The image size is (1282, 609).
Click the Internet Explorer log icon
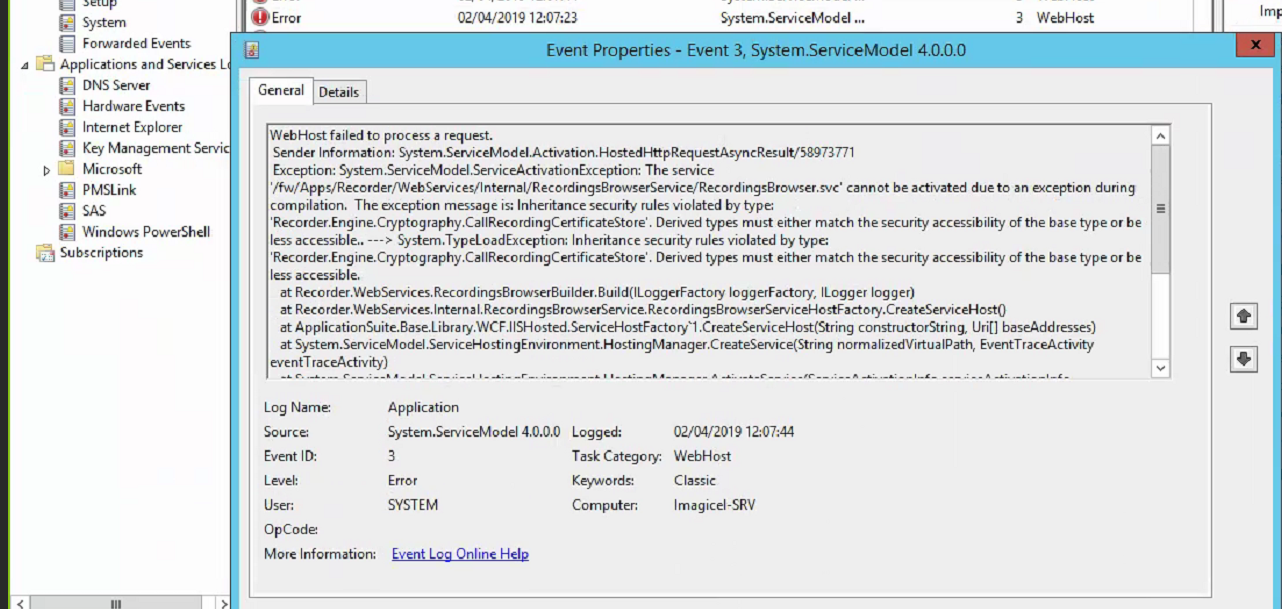[x=67, y=127]
